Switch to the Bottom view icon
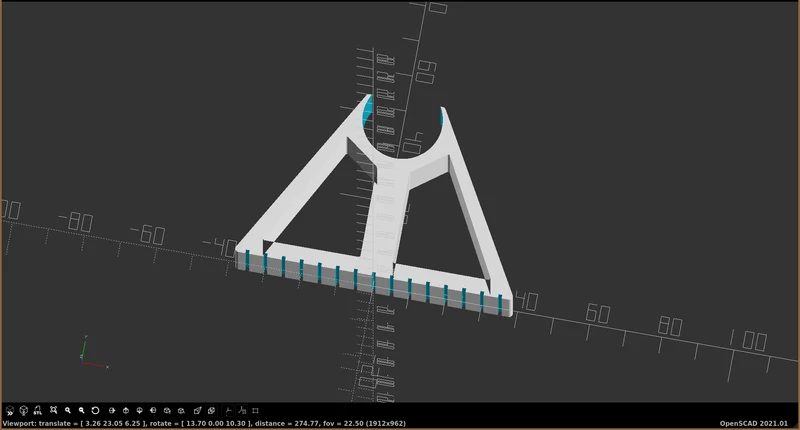 click(x=139, y=411)
